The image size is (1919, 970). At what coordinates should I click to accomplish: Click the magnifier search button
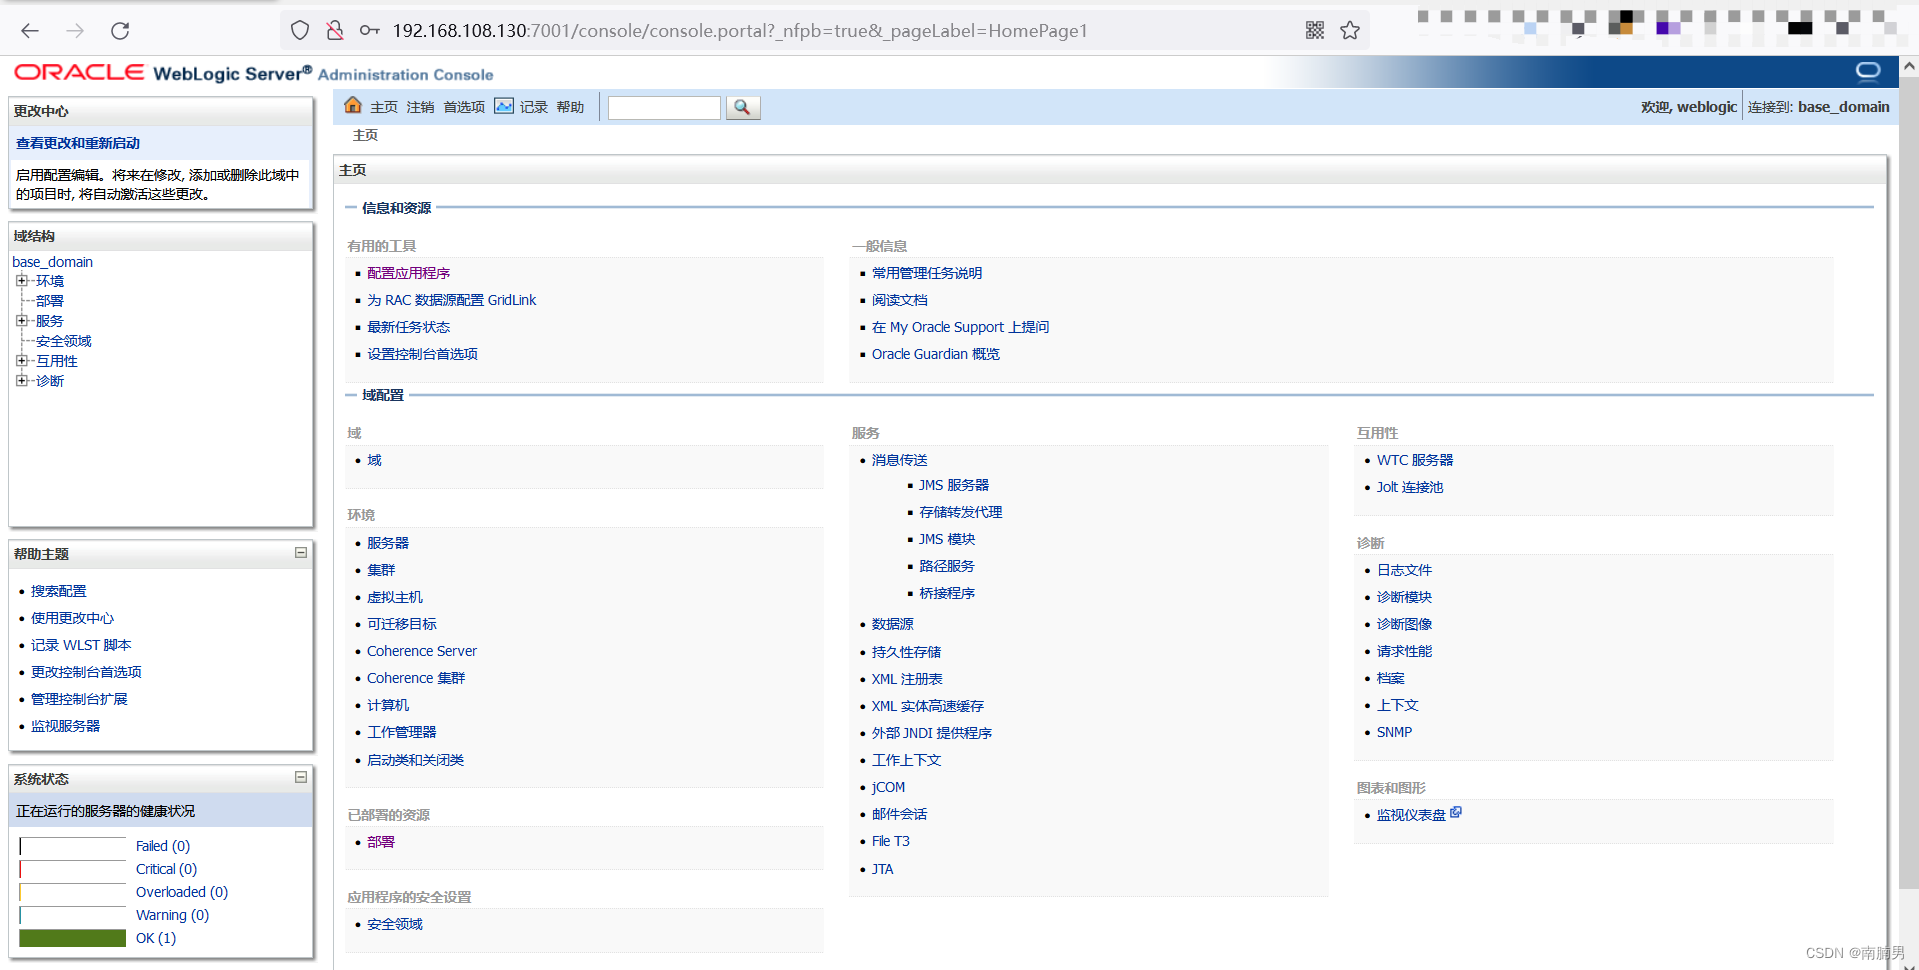tap(742, 107)
